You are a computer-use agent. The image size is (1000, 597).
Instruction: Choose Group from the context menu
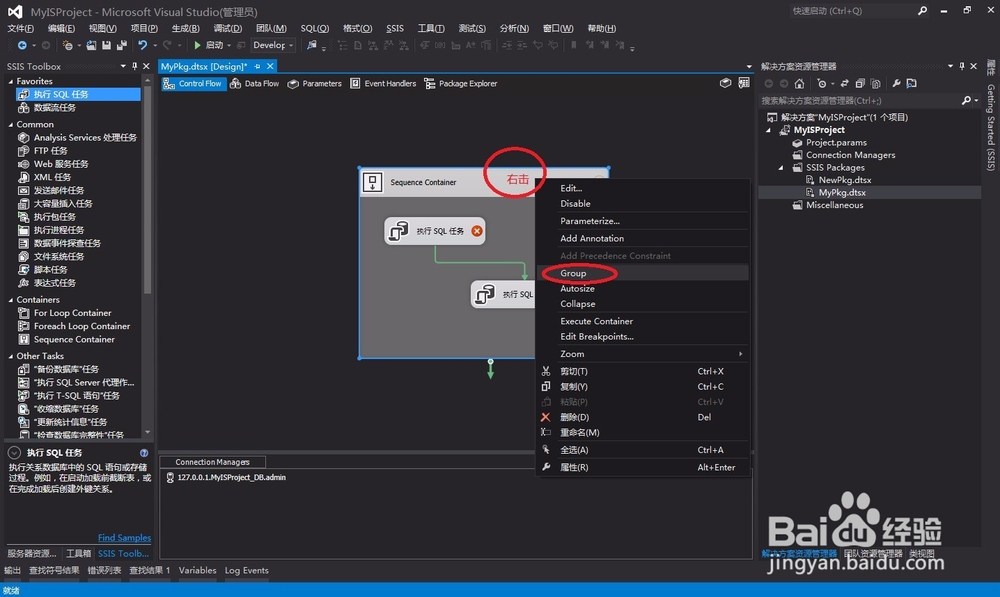coord(642,273)
